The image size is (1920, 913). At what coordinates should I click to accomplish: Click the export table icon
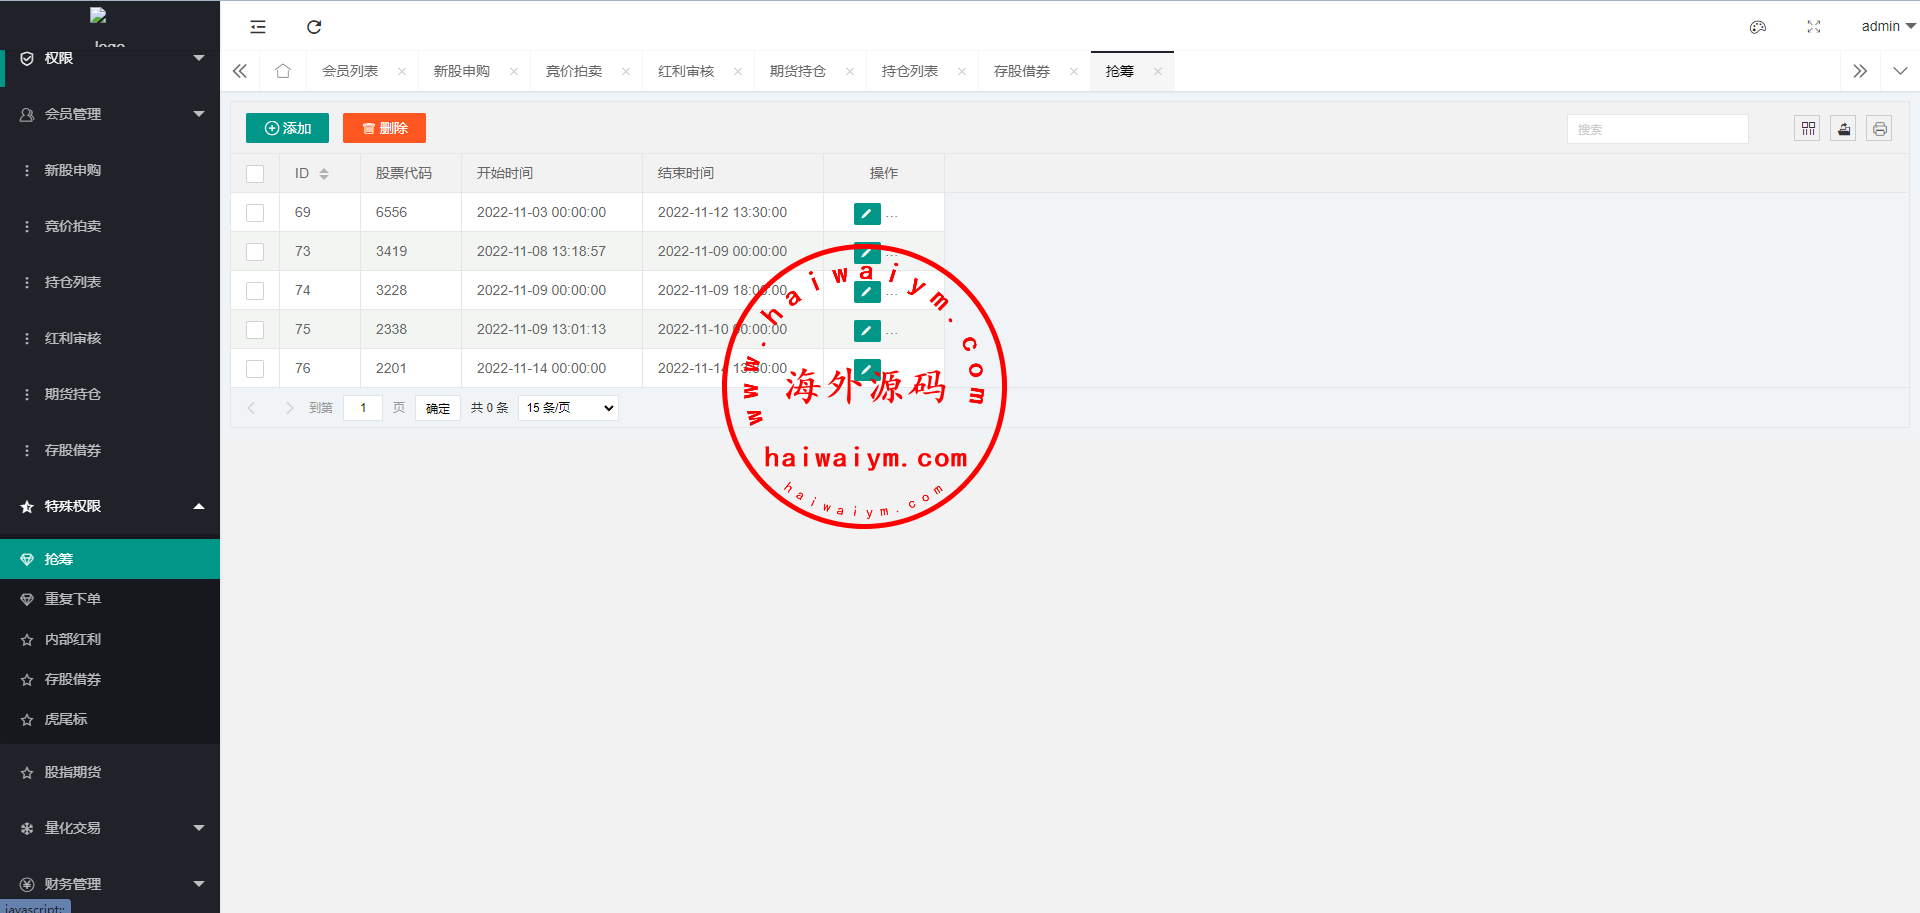tap(1843, 129)
